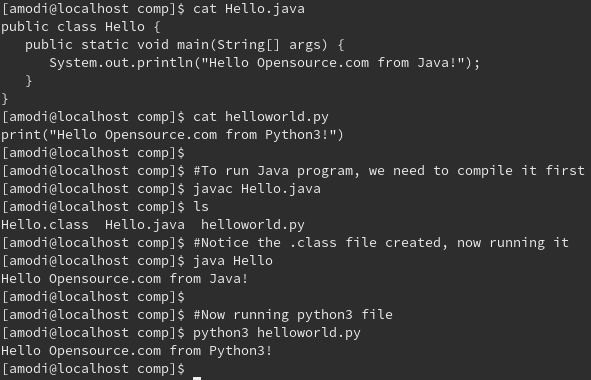
Task: Click the '#To run Java program' comment
Action: pyautogui.click(x=389, y=171)
